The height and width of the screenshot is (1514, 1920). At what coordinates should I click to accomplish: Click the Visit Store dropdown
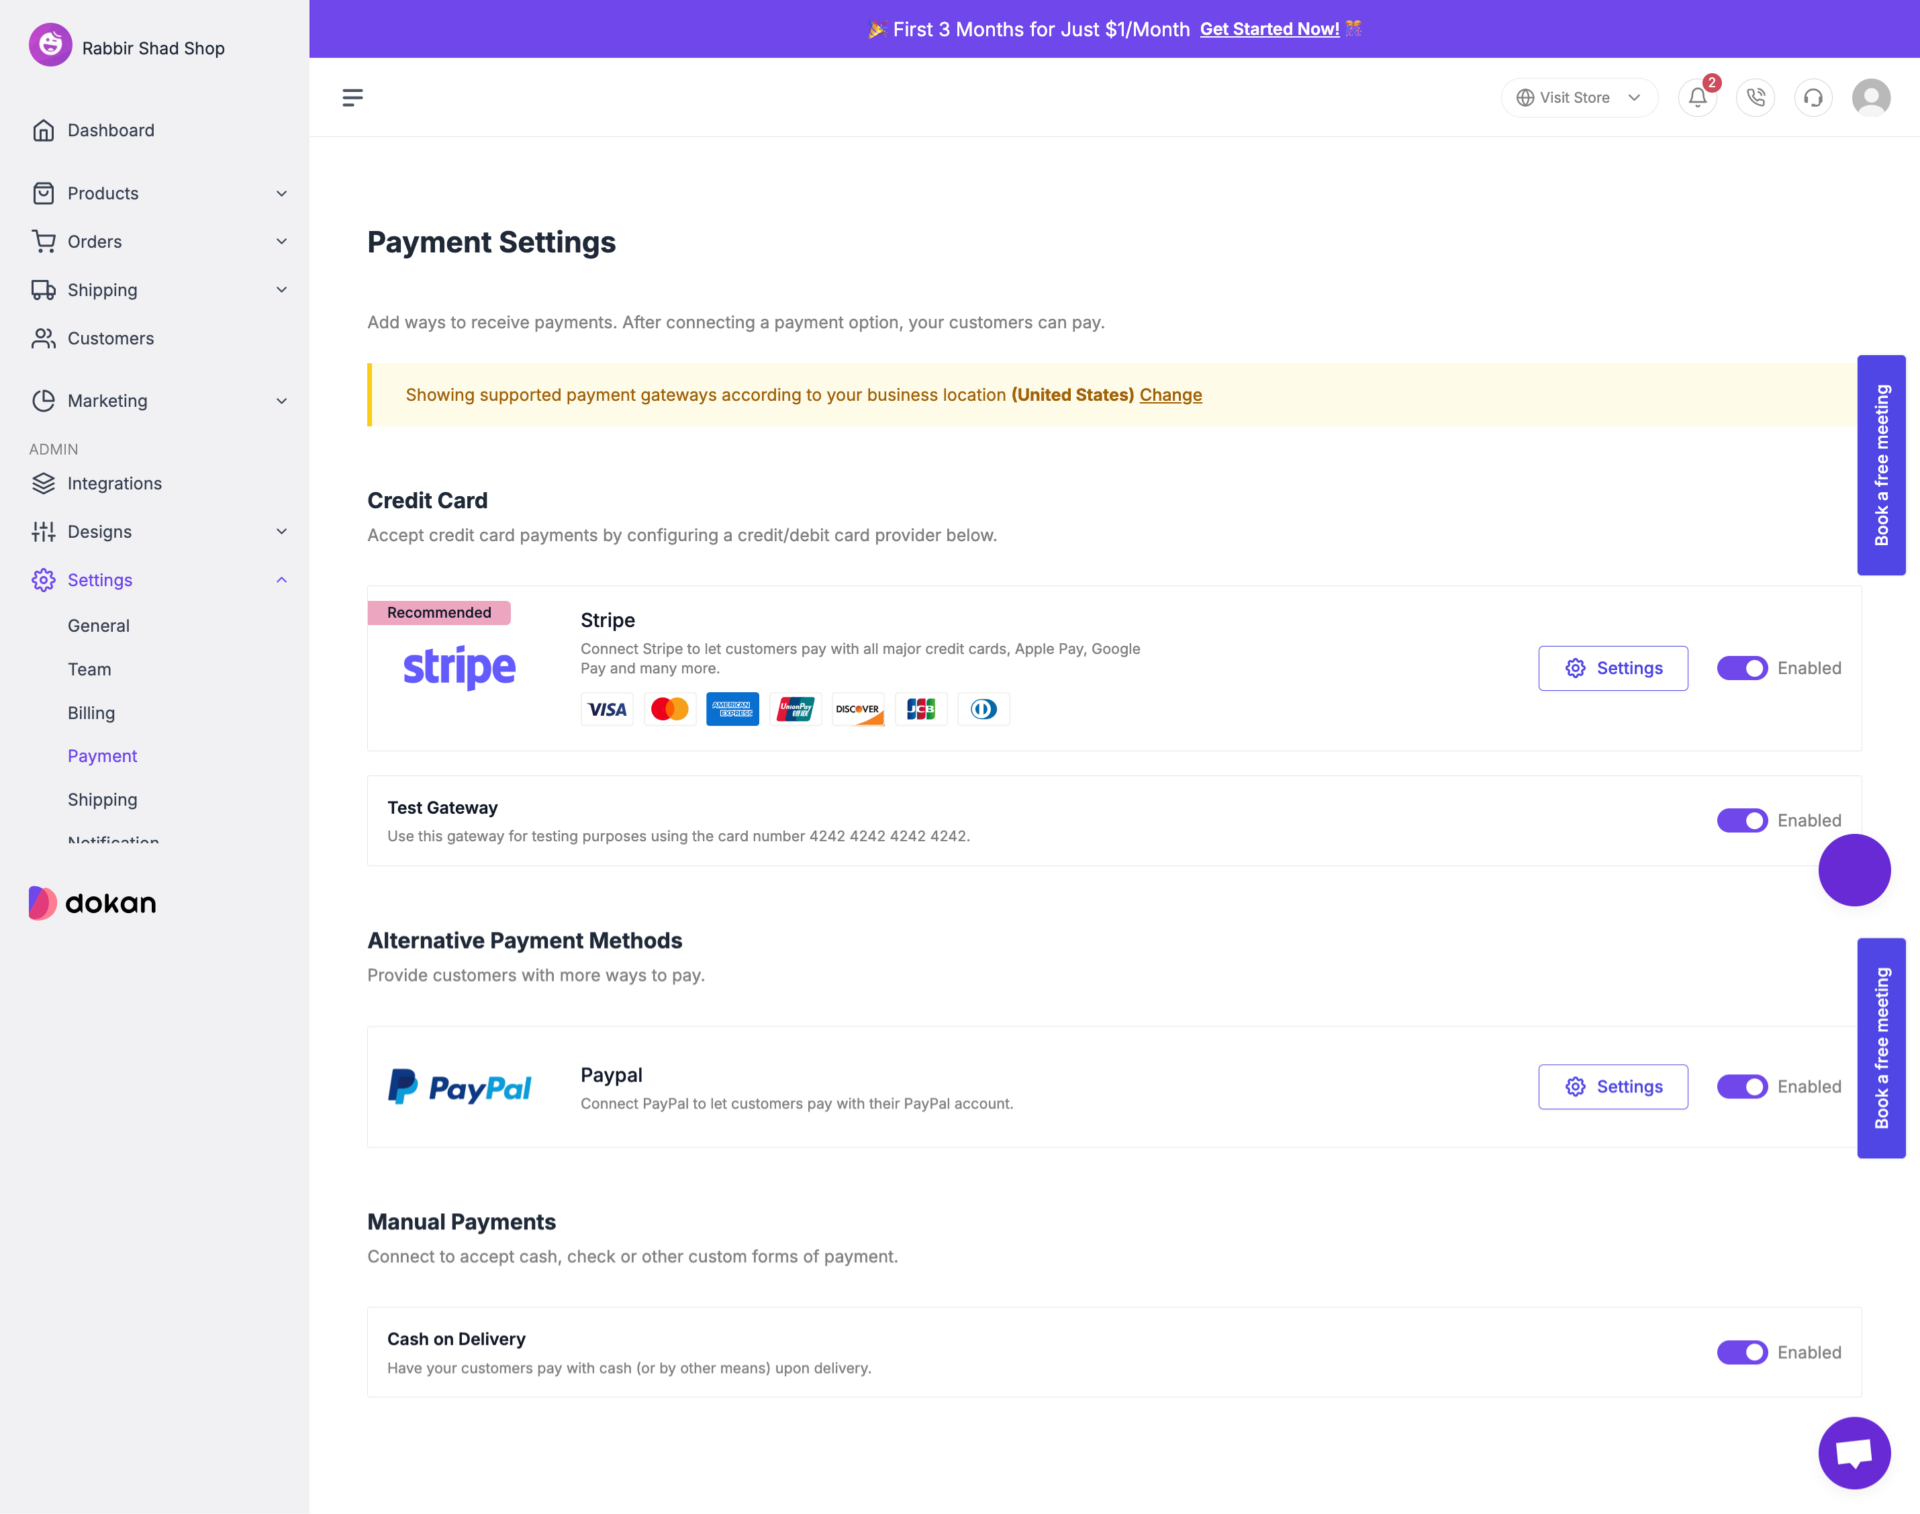(x=1579, y=95)
